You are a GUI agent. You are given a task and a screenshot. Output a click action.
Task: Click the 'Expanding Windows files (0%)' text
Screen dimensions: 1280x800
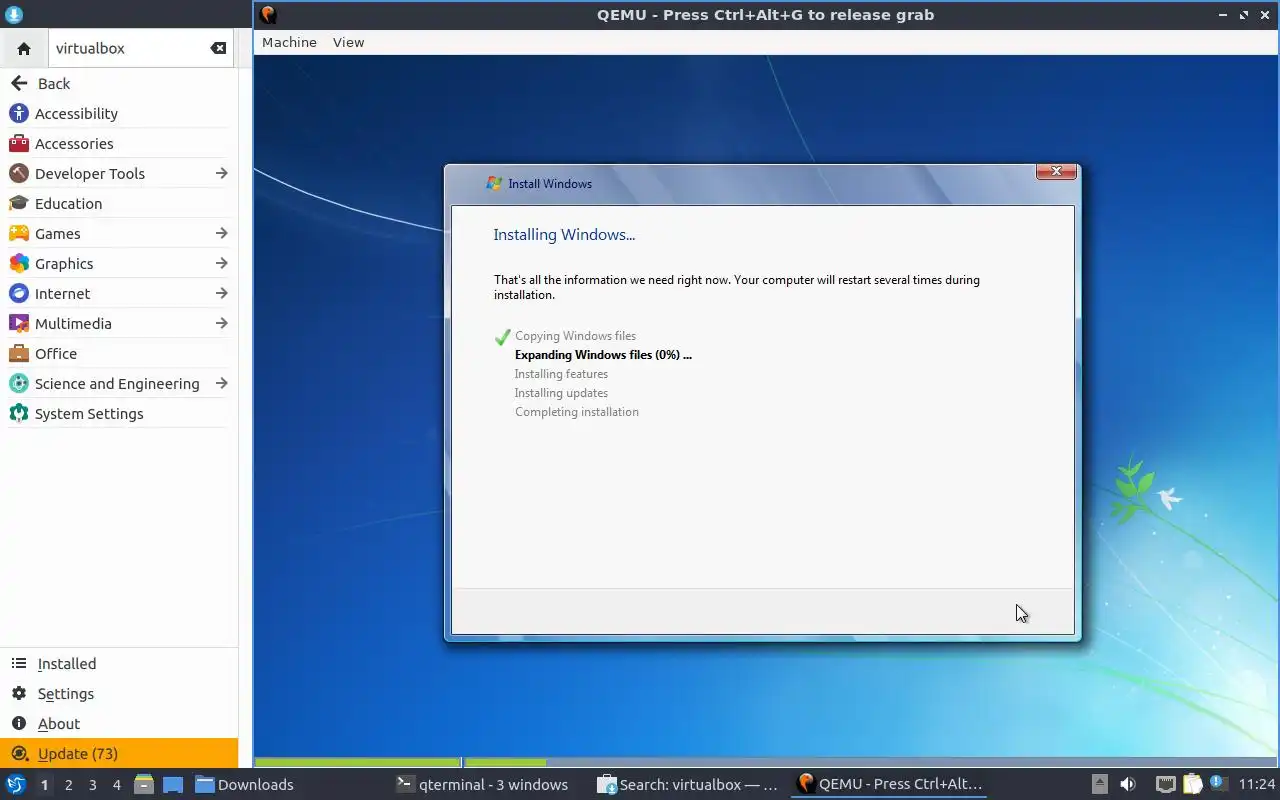[603, 355]
